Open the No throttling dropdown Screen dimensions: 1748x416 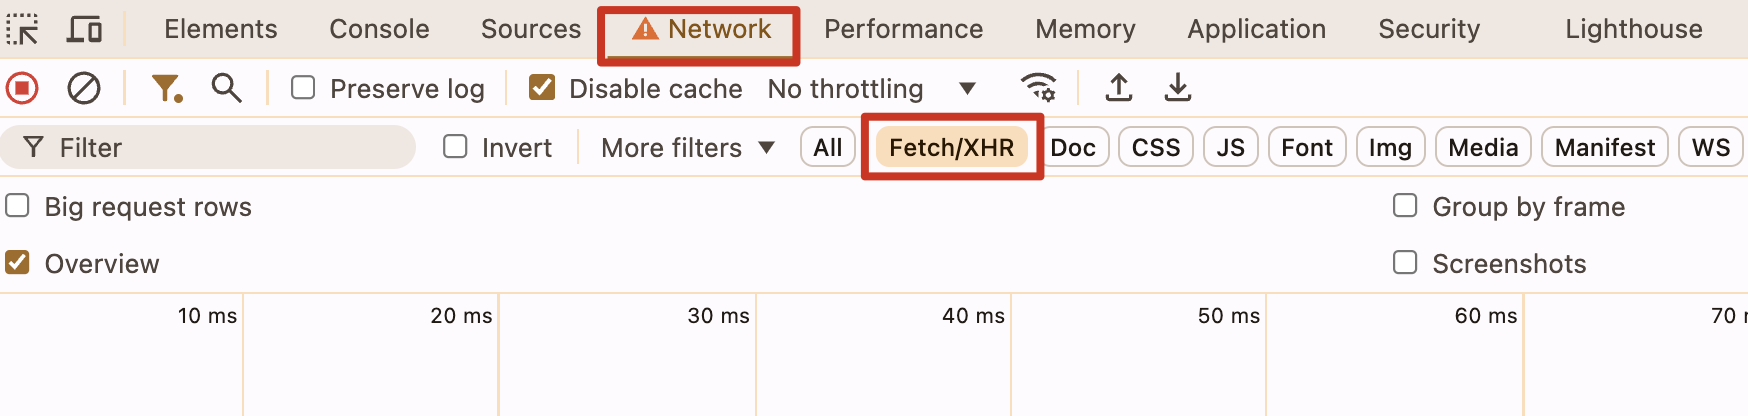click(871, 89)
